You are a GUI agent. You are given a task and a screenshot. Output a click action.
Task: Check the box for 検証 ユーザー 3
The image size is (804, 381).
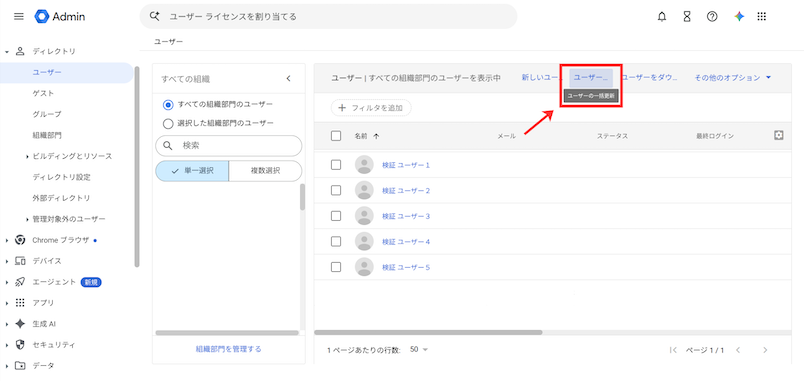[x=336, y=216]
